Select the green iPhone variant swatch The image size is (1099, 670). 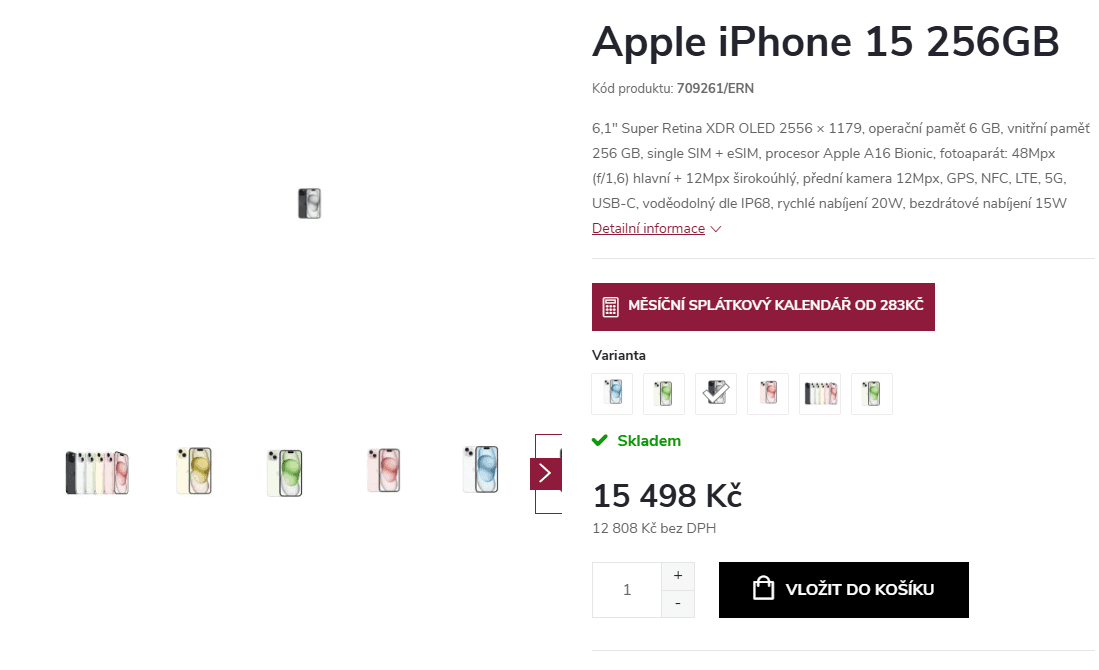click(x=664, y=393)
